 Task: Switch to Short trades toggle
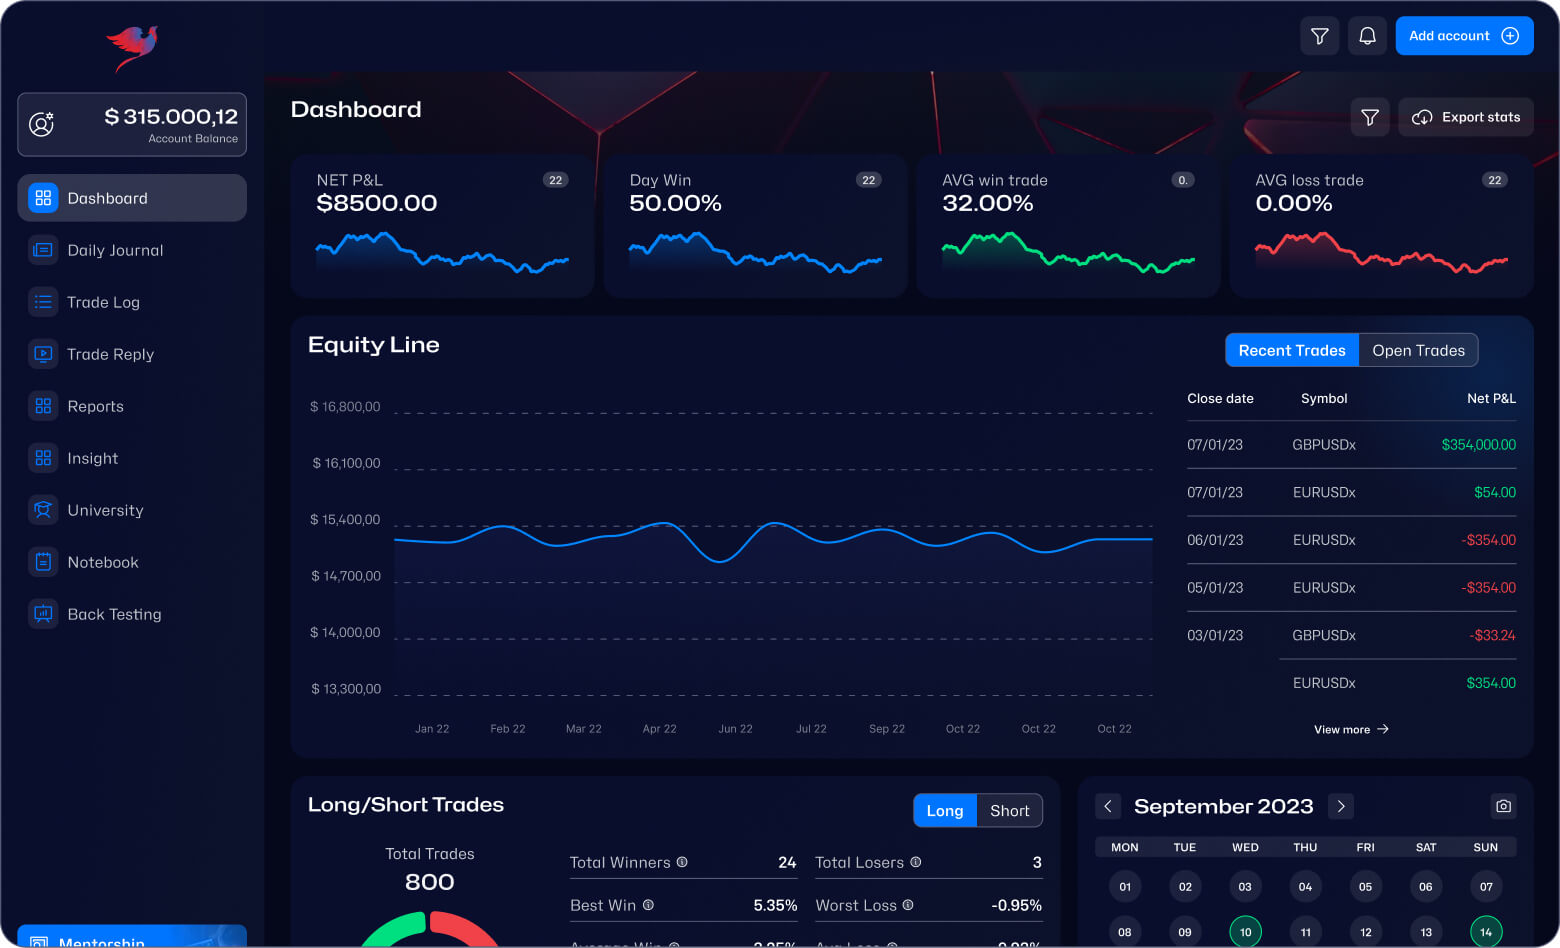pyautogui.click(x=1009, y=811)
